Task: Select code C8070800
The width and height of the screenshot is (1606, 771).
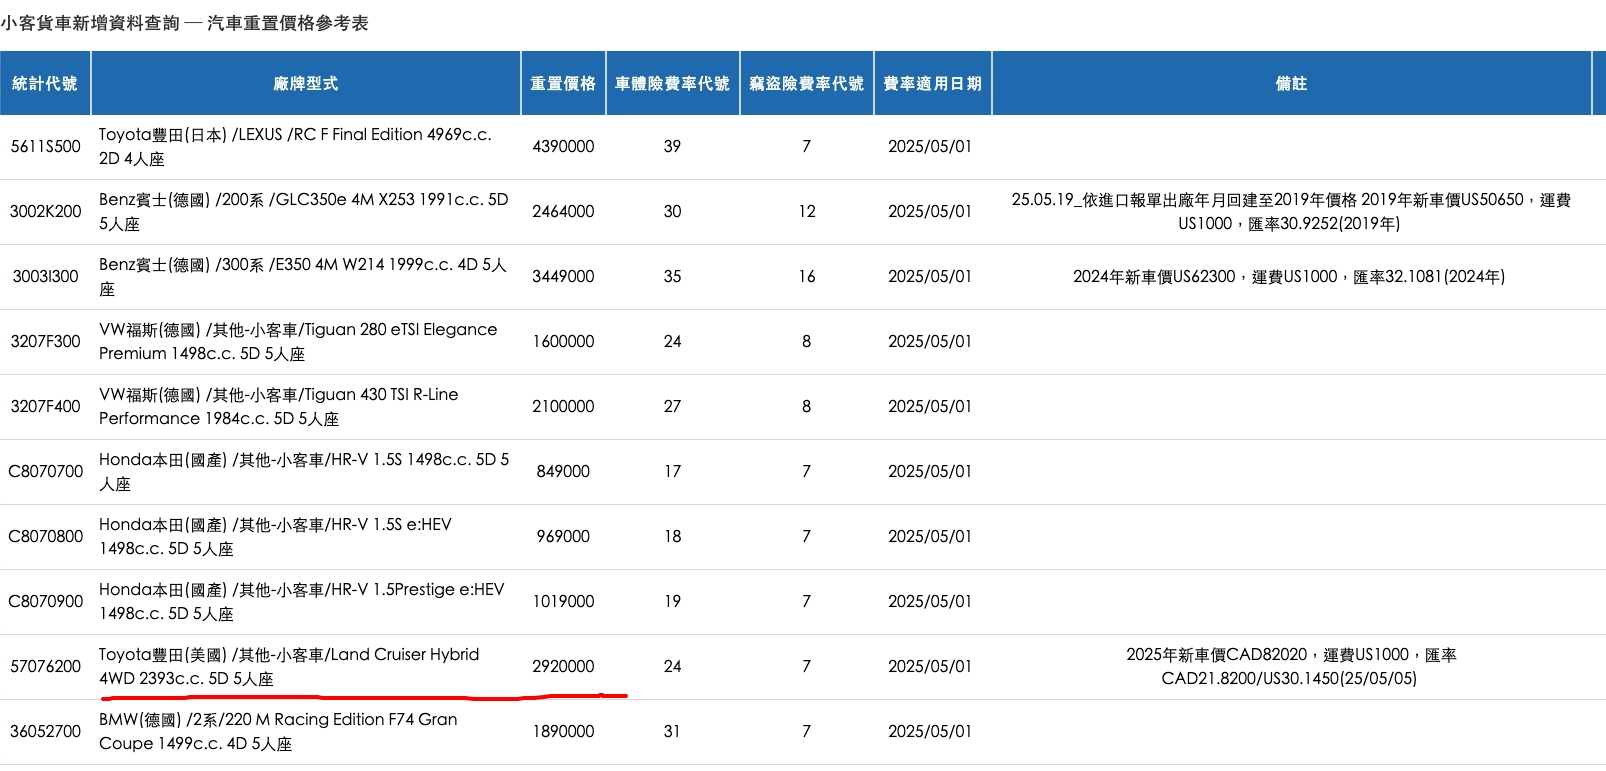Action: pos(45,536)
